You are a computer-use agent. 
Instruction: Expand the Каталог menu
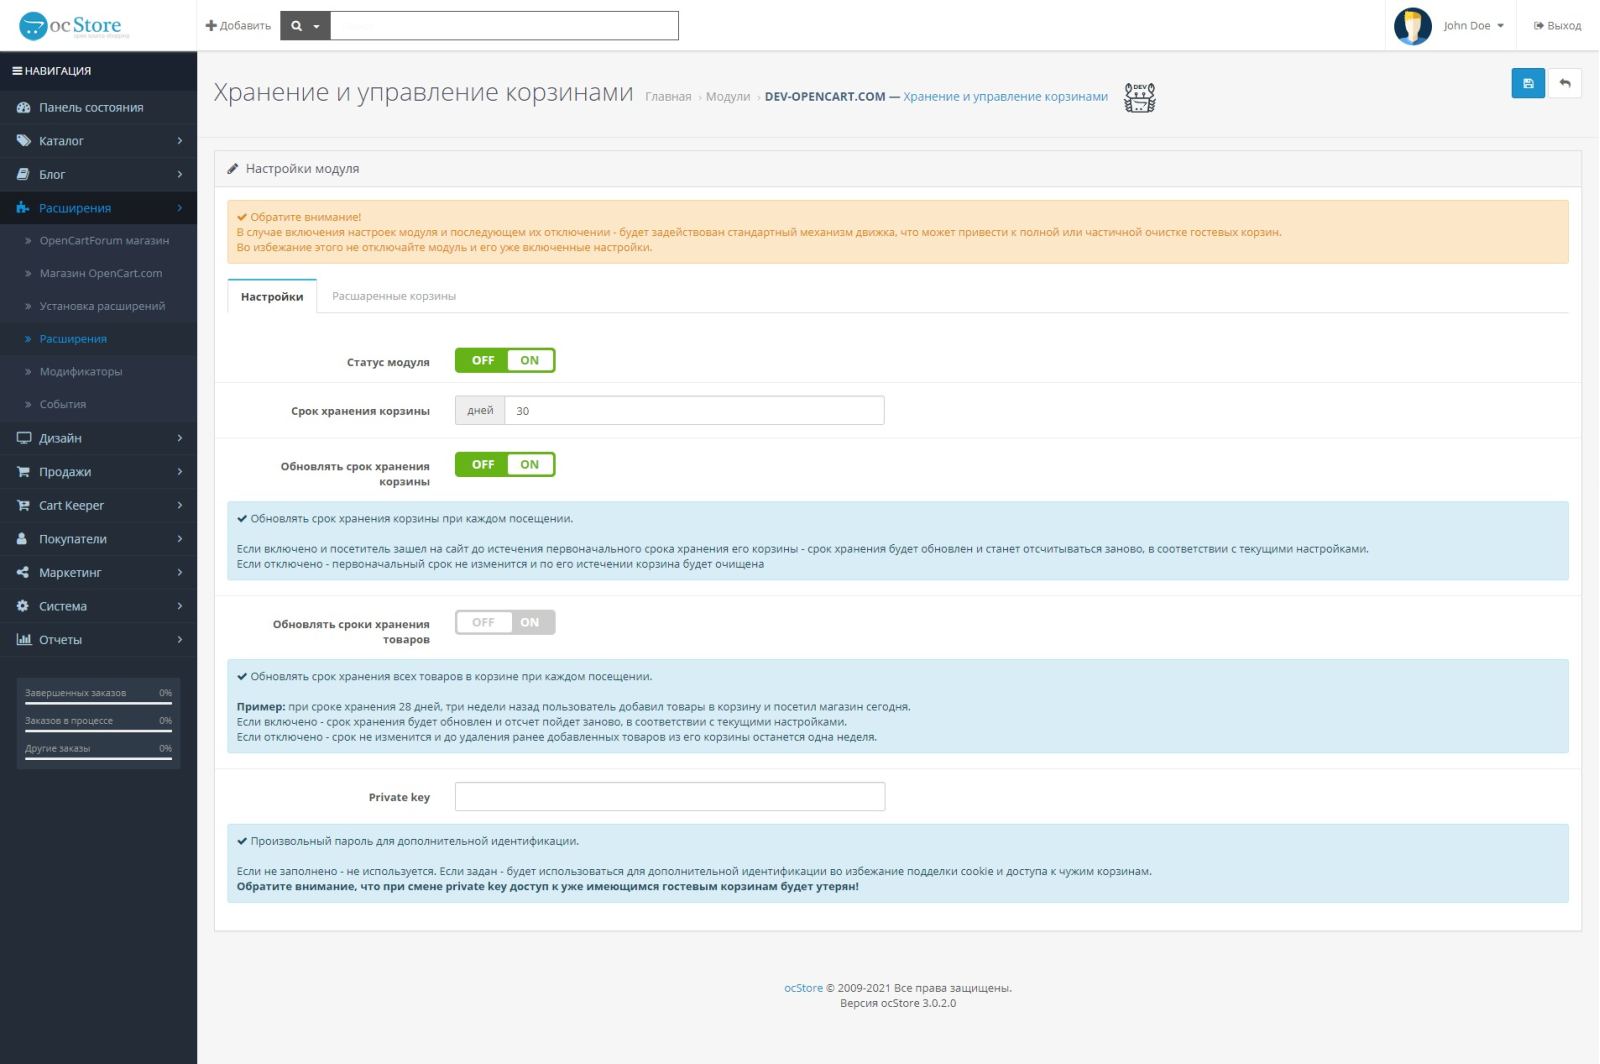98,141
